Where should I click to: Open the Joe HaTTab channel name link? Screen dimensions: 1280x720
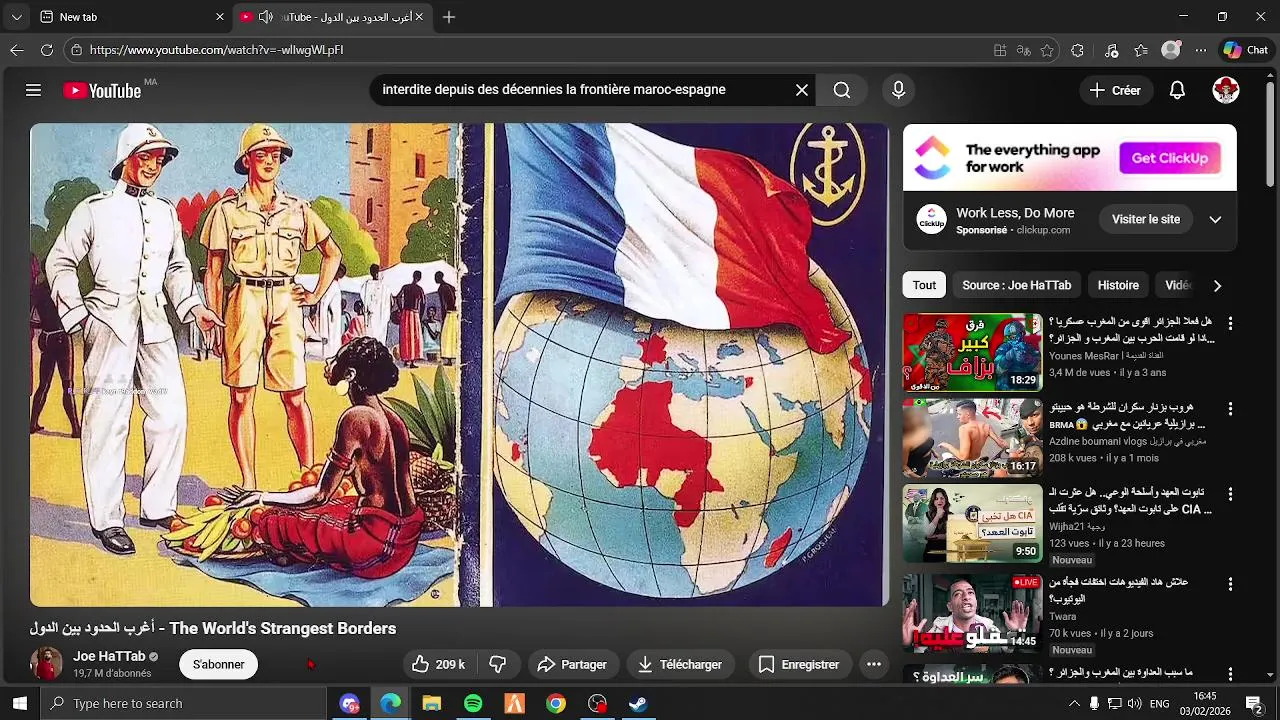109,656
